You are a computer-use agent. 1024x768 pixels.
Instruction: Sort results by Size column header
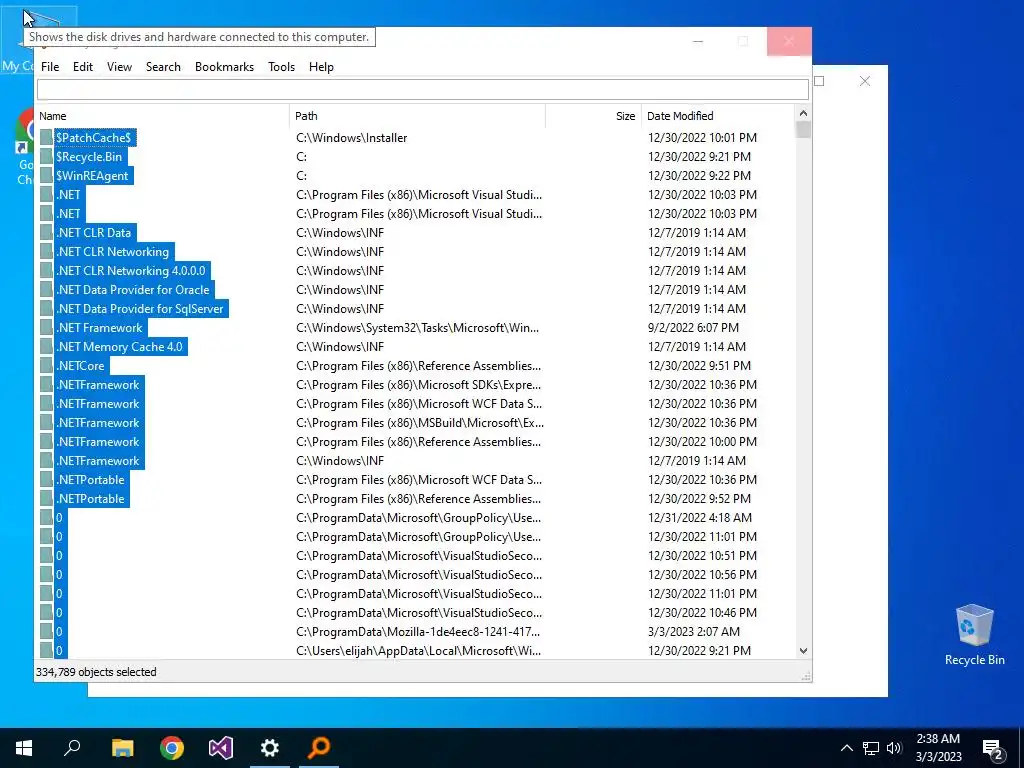point(593,116)
